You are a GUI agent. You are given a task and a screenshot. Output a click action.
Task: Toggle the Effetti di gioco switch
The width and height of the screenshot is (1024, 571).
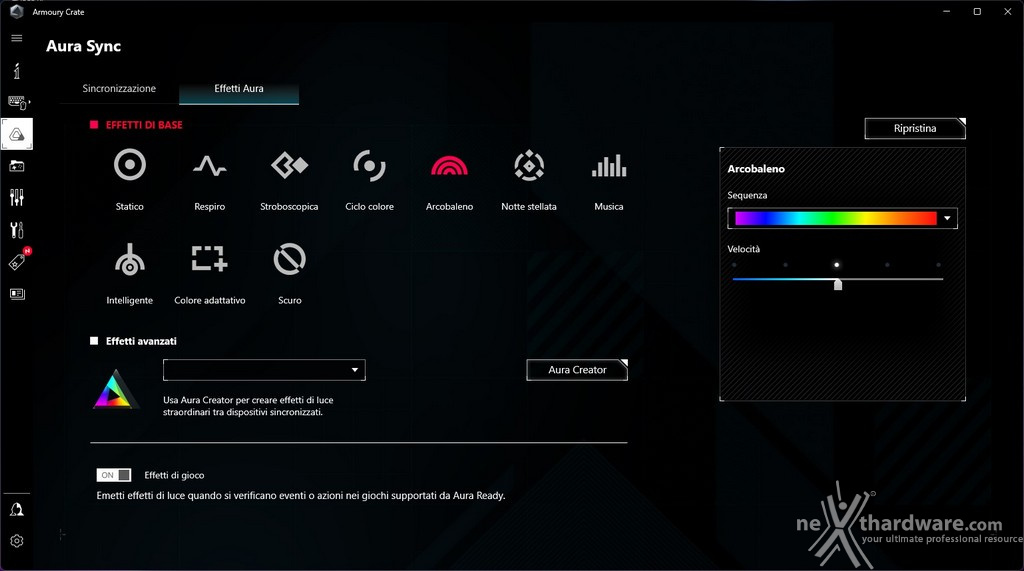(x=114, y=475)
